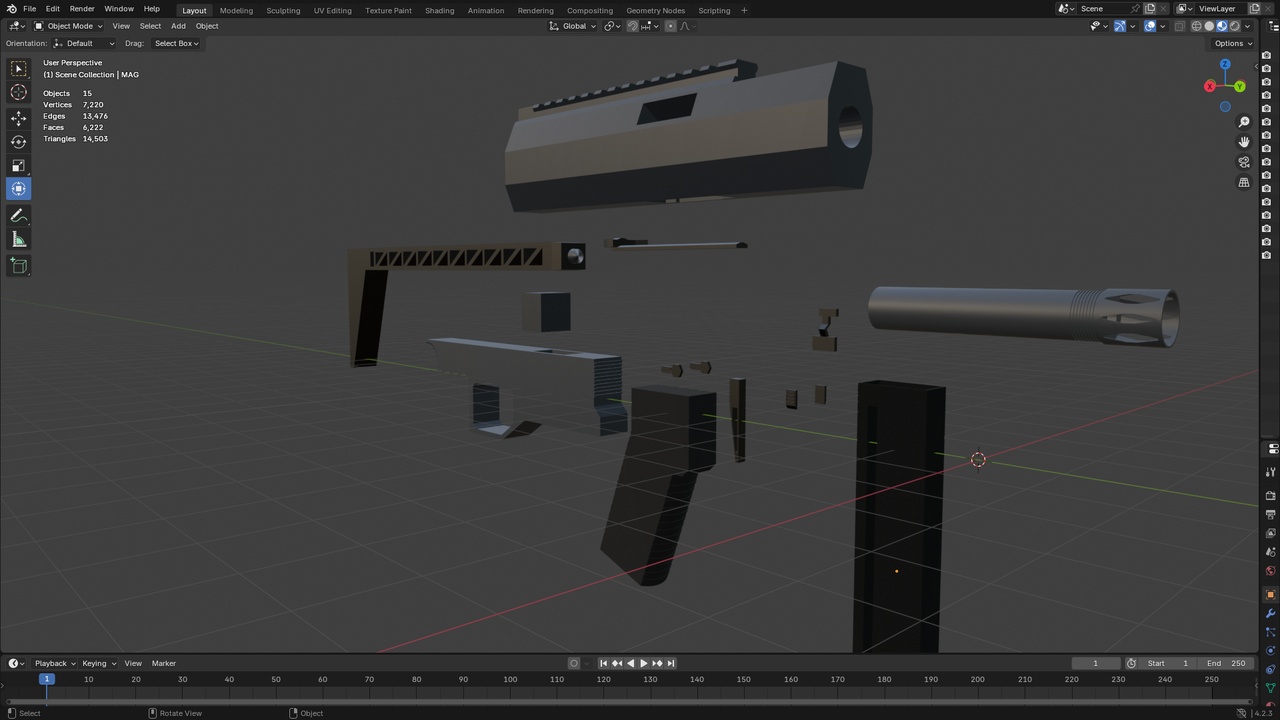
Task: Toggle show overlays button
Action: [1150, 26]
